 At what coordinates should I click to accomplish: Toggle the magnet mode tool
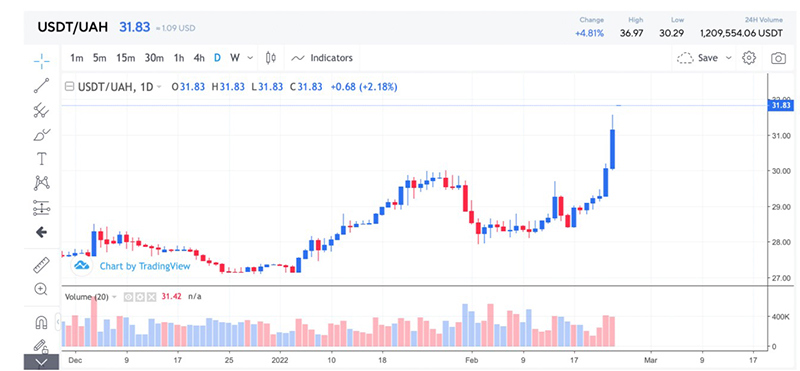point(41,323)
